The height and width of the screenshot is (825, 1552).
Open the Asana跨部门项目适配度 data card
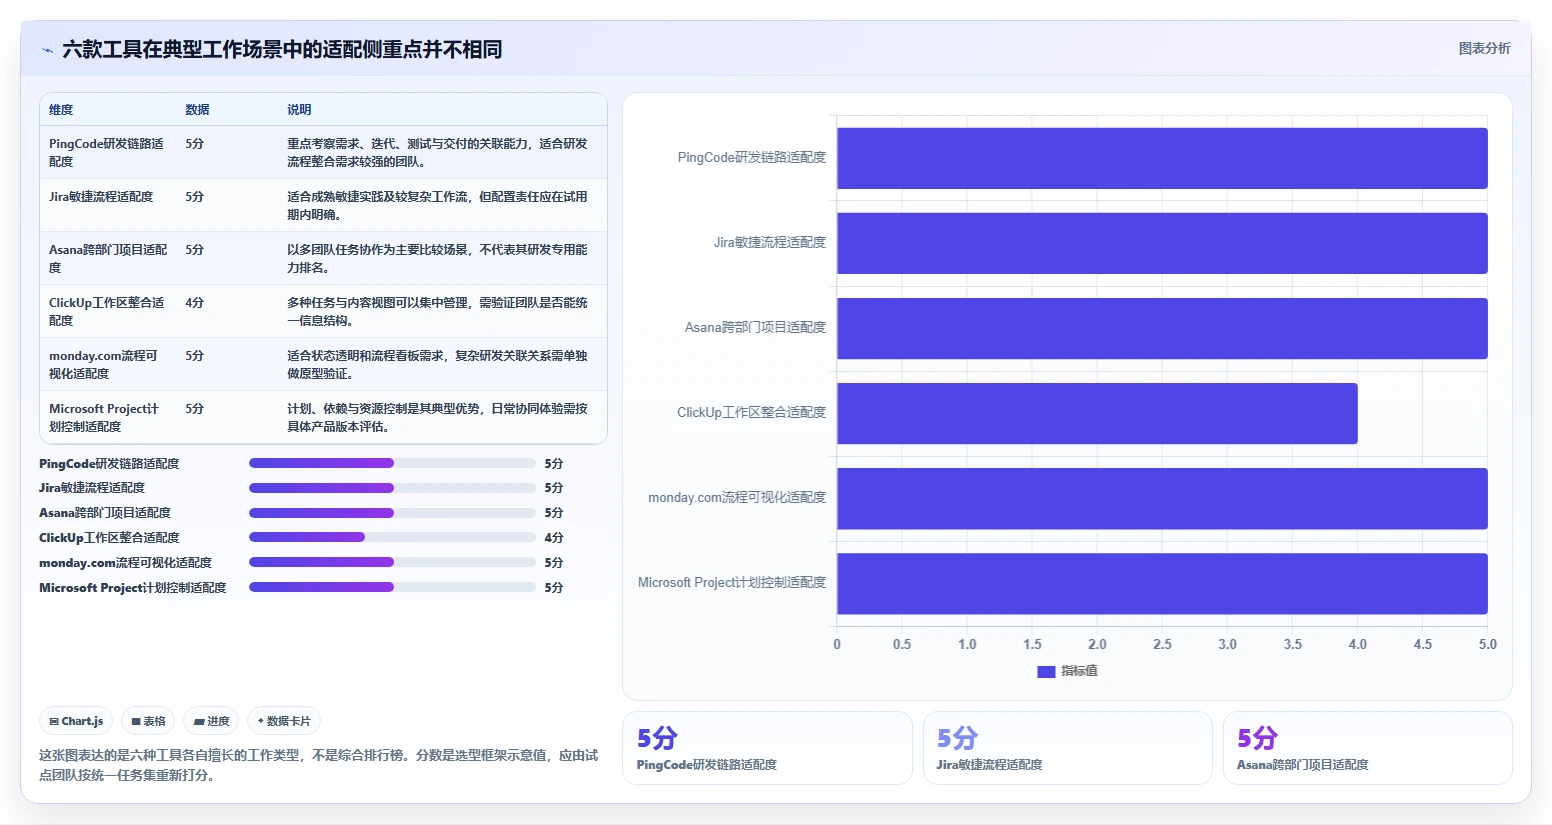coord(1367,748)
